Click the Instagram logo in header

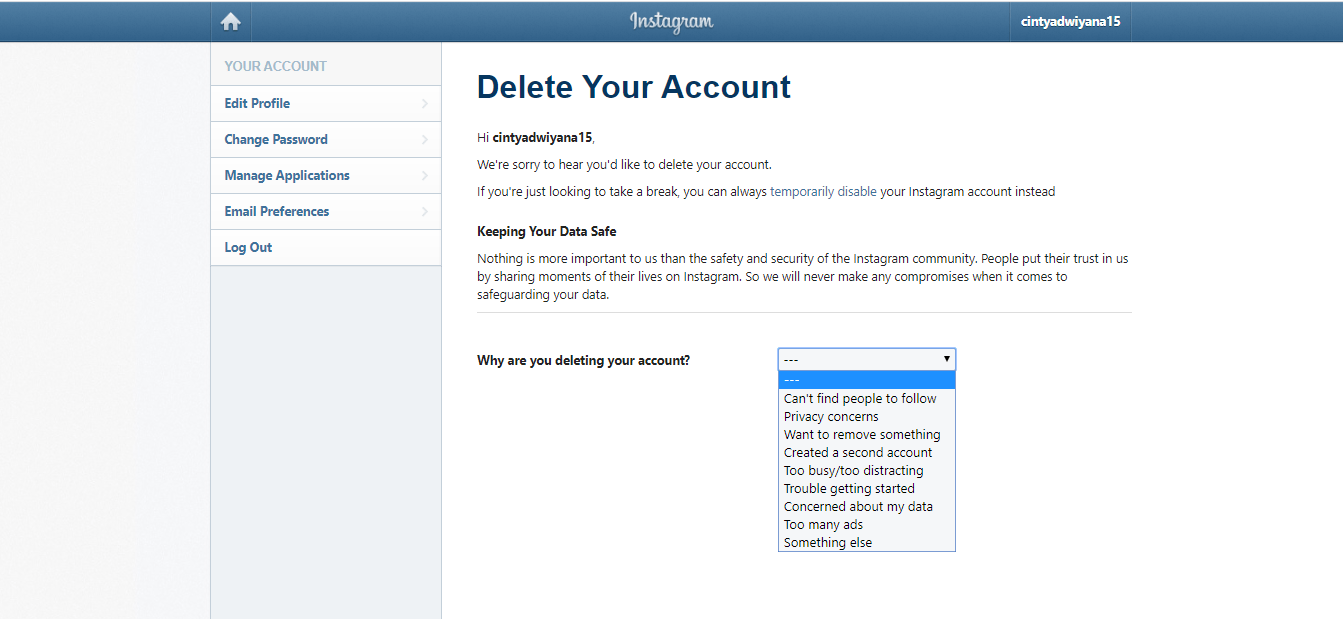pyautogui.click(x=671, y=22)
